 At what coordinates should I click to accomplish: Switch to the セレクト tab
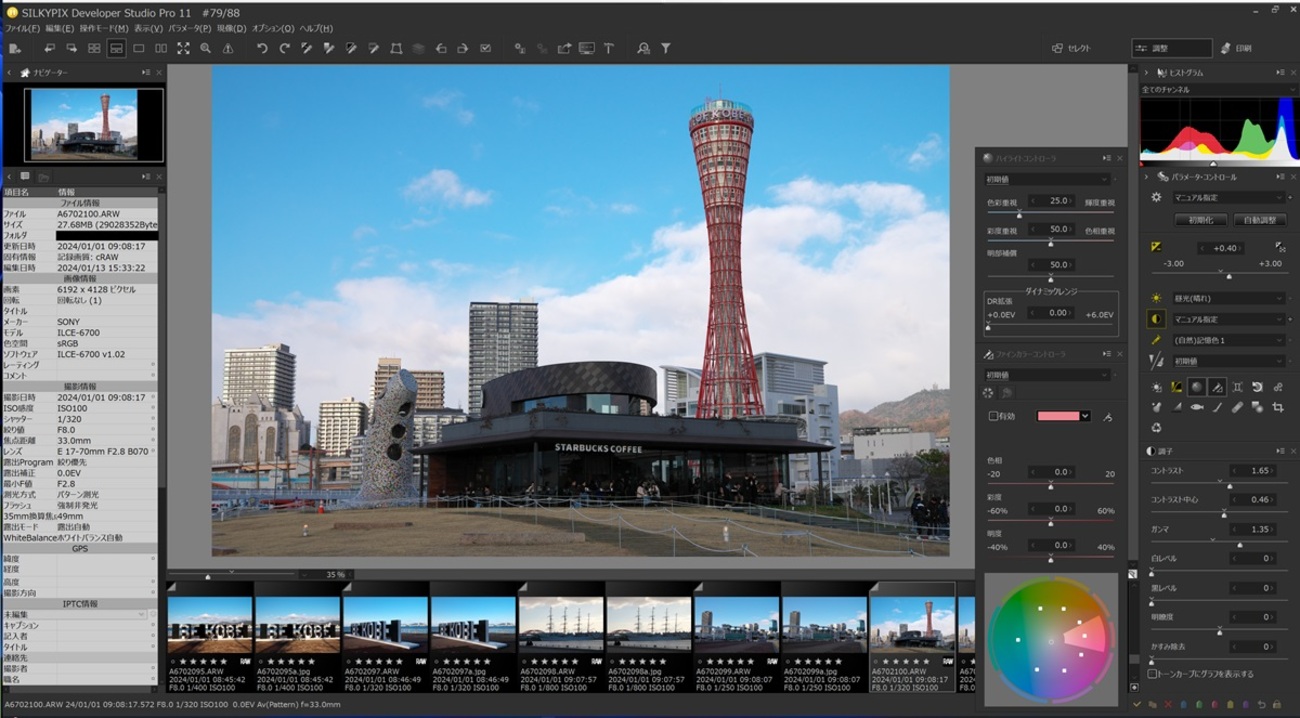1072,48
